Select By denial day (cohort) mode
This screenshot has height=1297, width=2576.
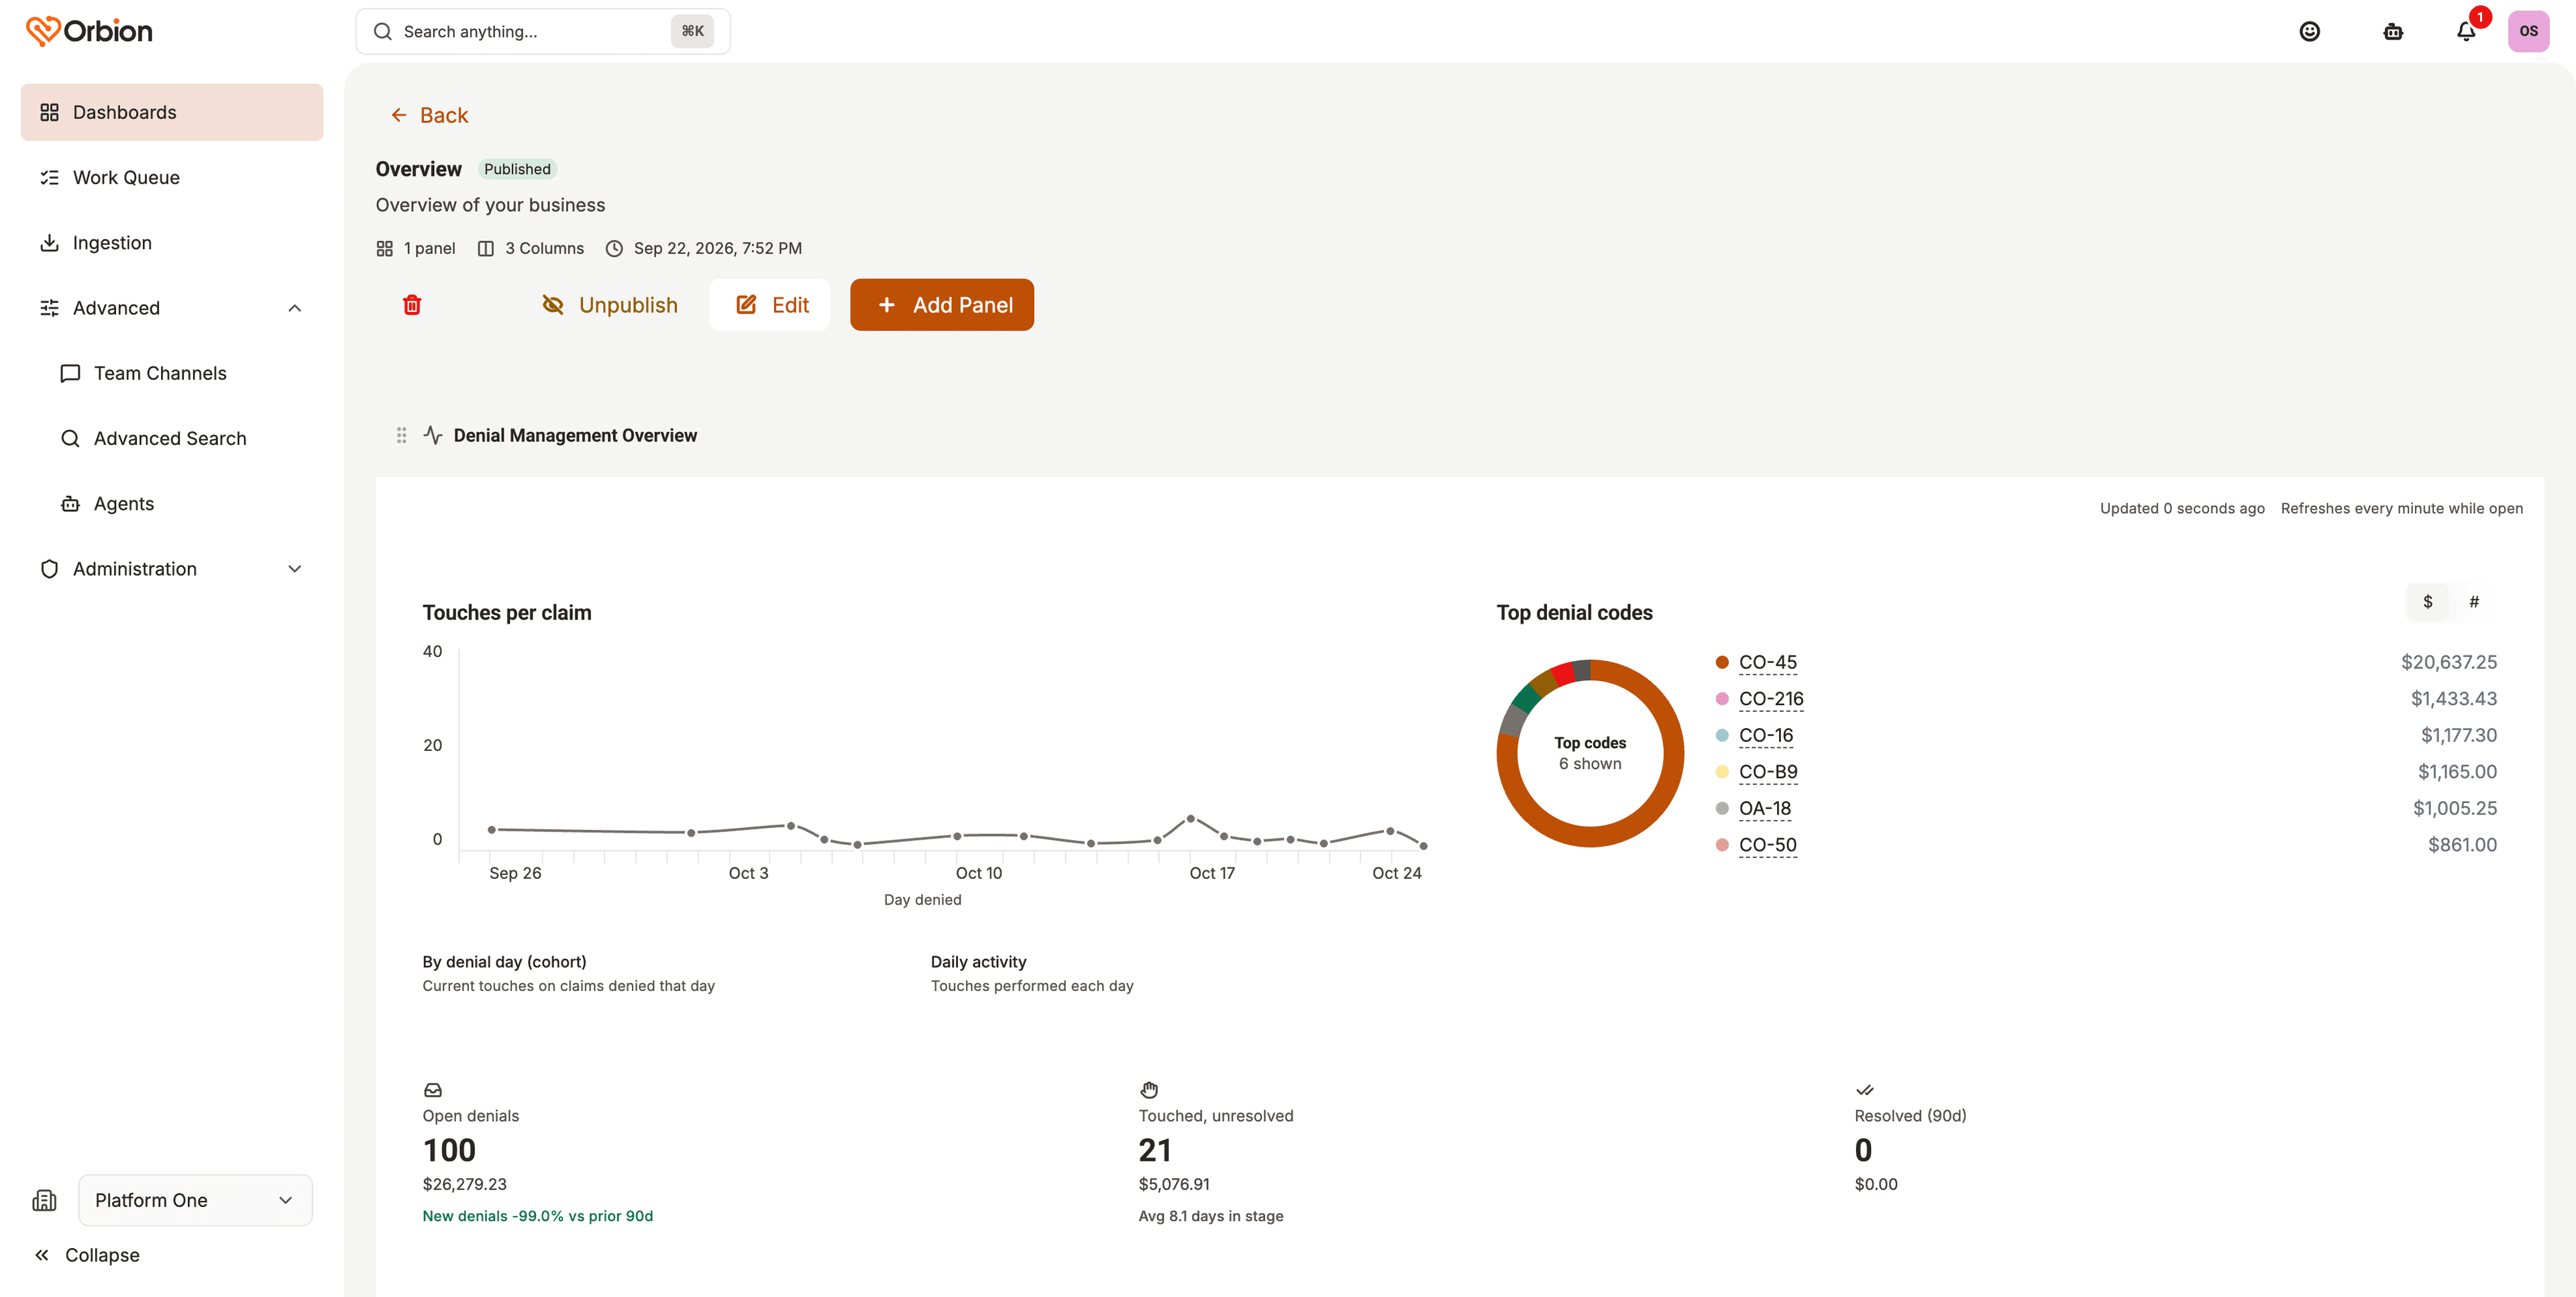pyautogui.click(x=568, y=973)
